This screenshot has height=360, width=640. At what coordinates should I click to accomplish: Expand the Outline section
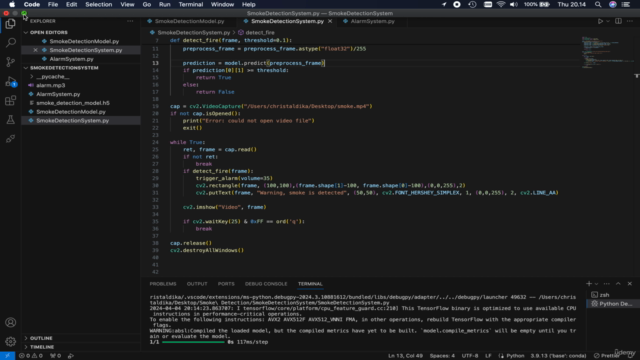click(41, 338)
